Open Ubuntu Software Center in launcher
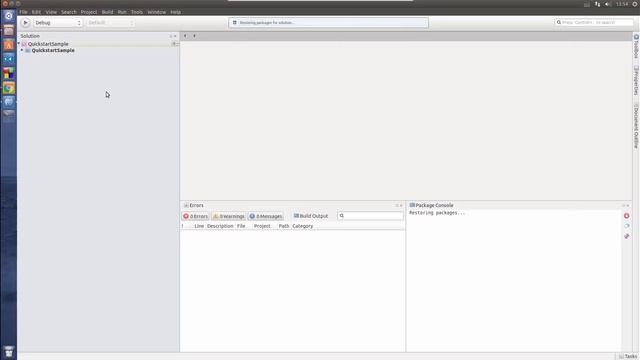Image resolution: width=640 pixels, height=360 pixels. [9, 45]
